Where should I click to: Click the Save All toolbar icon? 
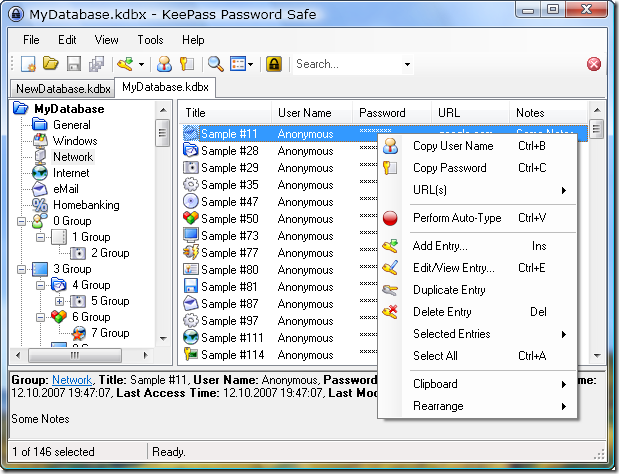coord(96,64)
